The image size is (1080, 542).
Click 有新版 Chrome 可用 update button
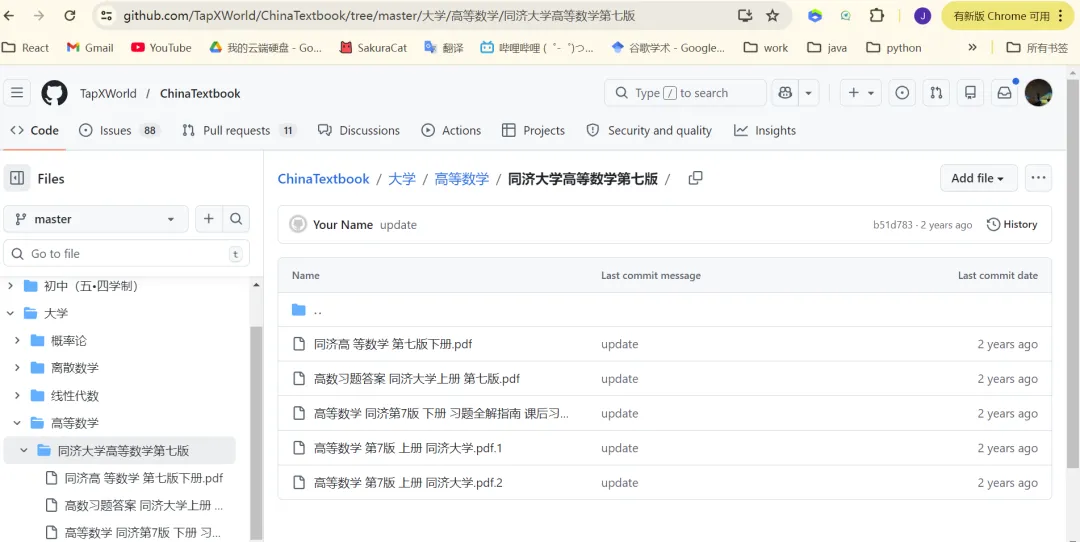(1009, 16)
